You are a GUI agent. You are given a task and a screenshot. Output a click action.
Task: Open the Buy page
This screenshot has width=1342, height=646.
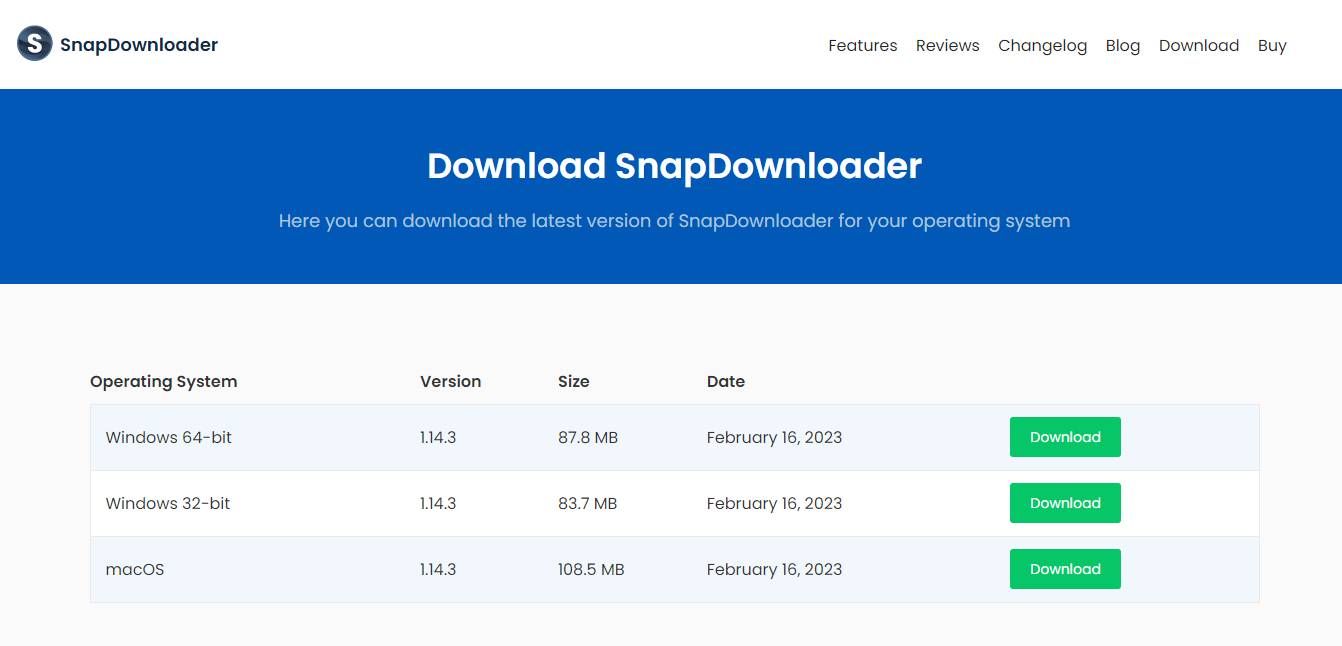point(1272,45)
